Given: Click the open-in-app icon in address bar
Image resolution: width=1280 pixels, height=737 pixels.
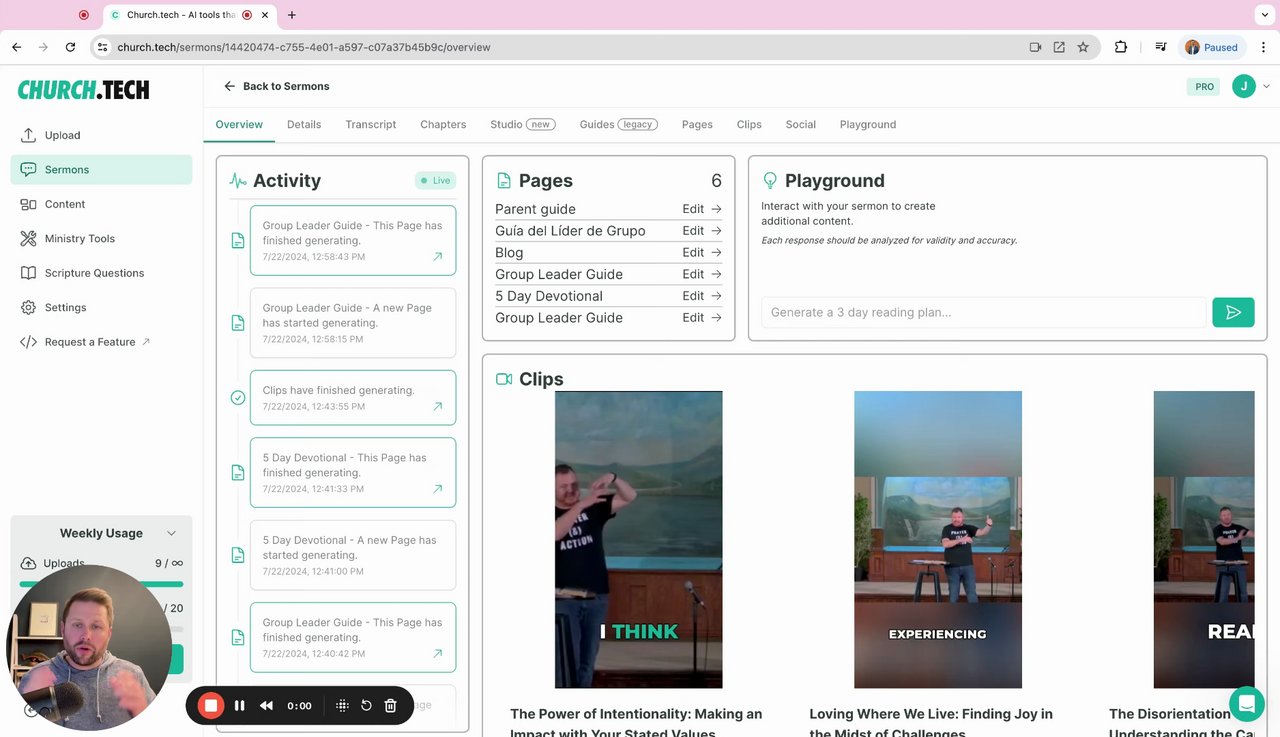Looking at the screenshot, I should coord(1059,47).
